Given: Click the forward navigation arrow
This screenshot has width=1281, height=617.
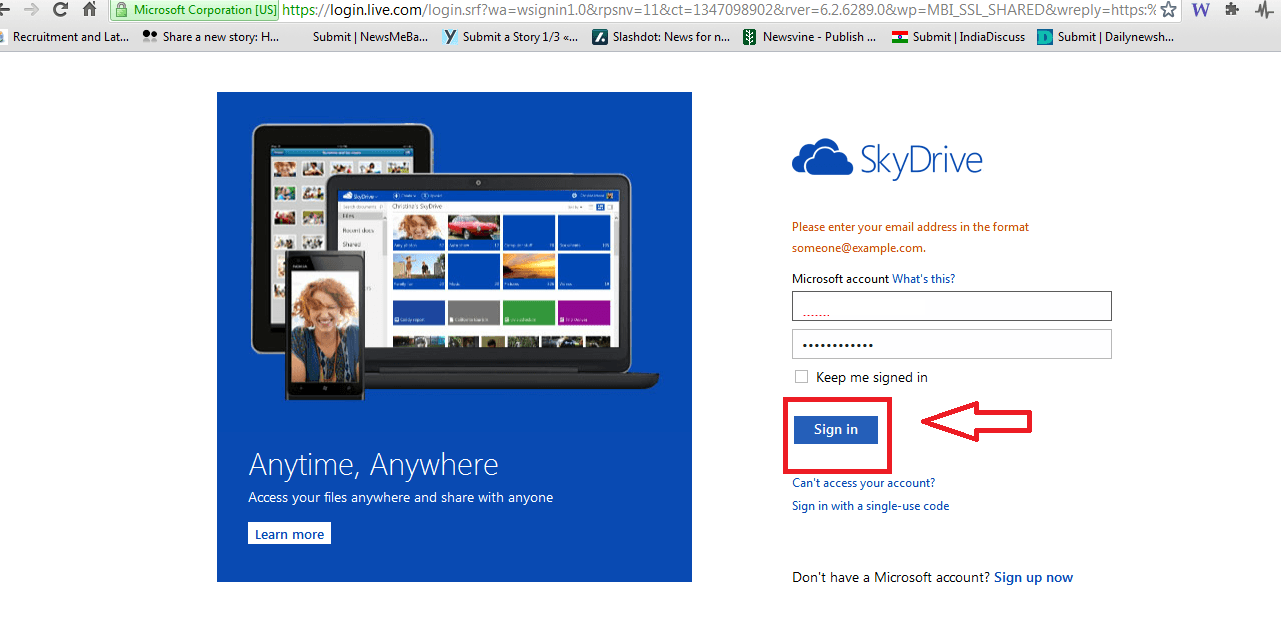Looking at the screenshot, I should point(31,10).
